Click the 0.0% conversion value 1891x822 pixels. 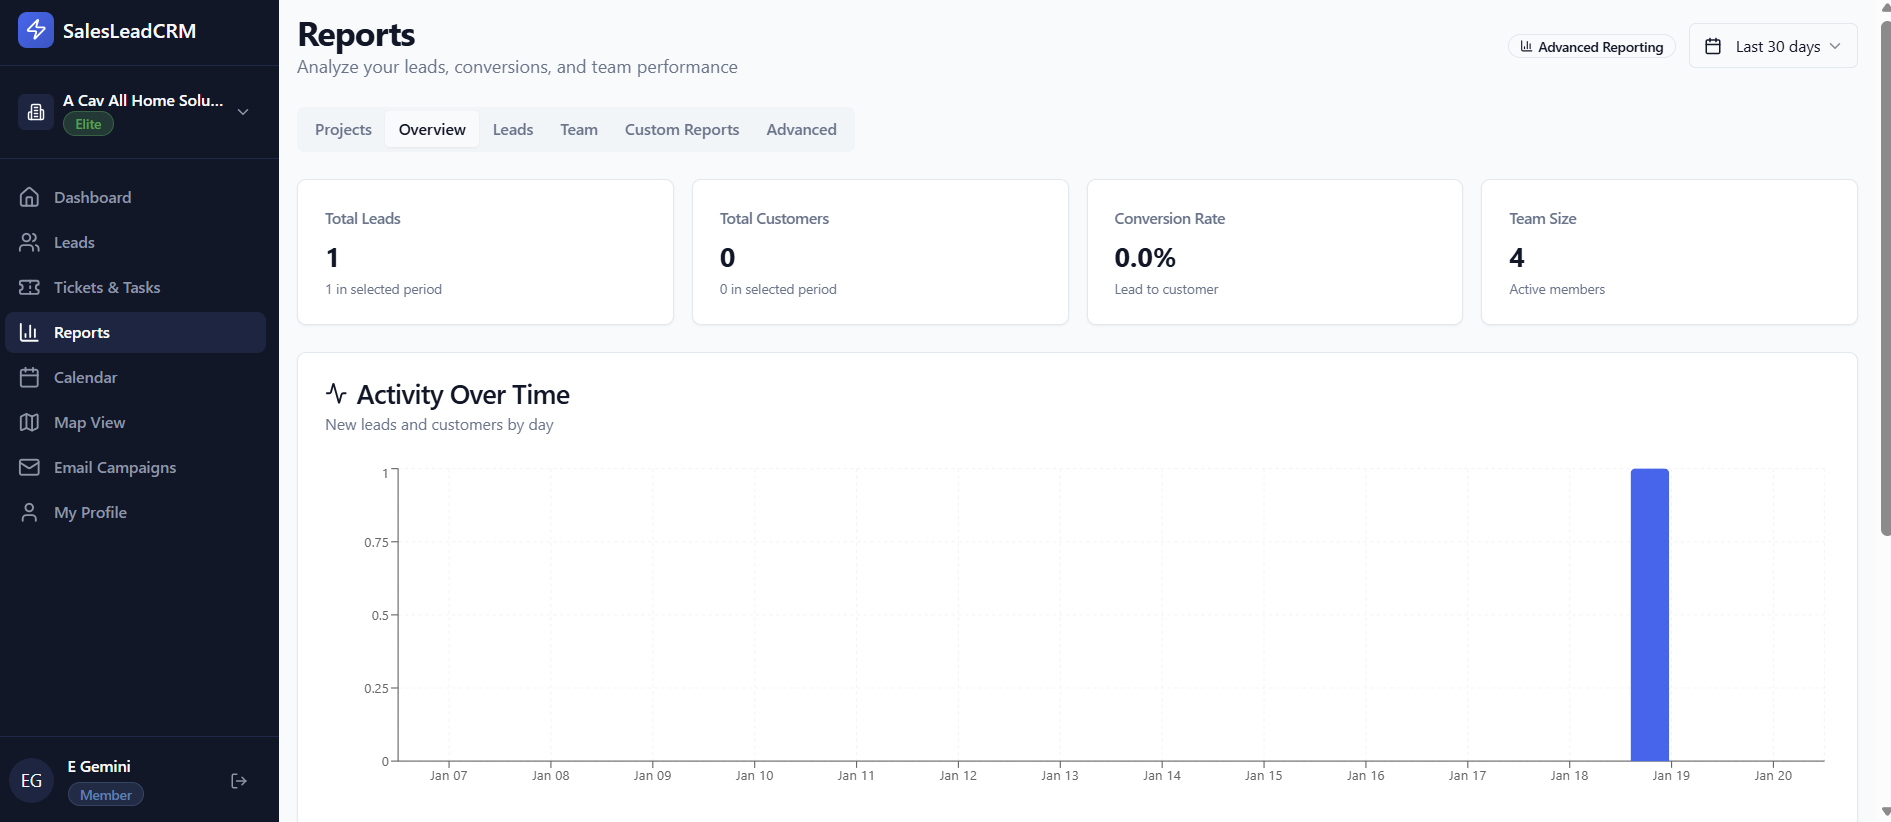[x=1145, y=258]
